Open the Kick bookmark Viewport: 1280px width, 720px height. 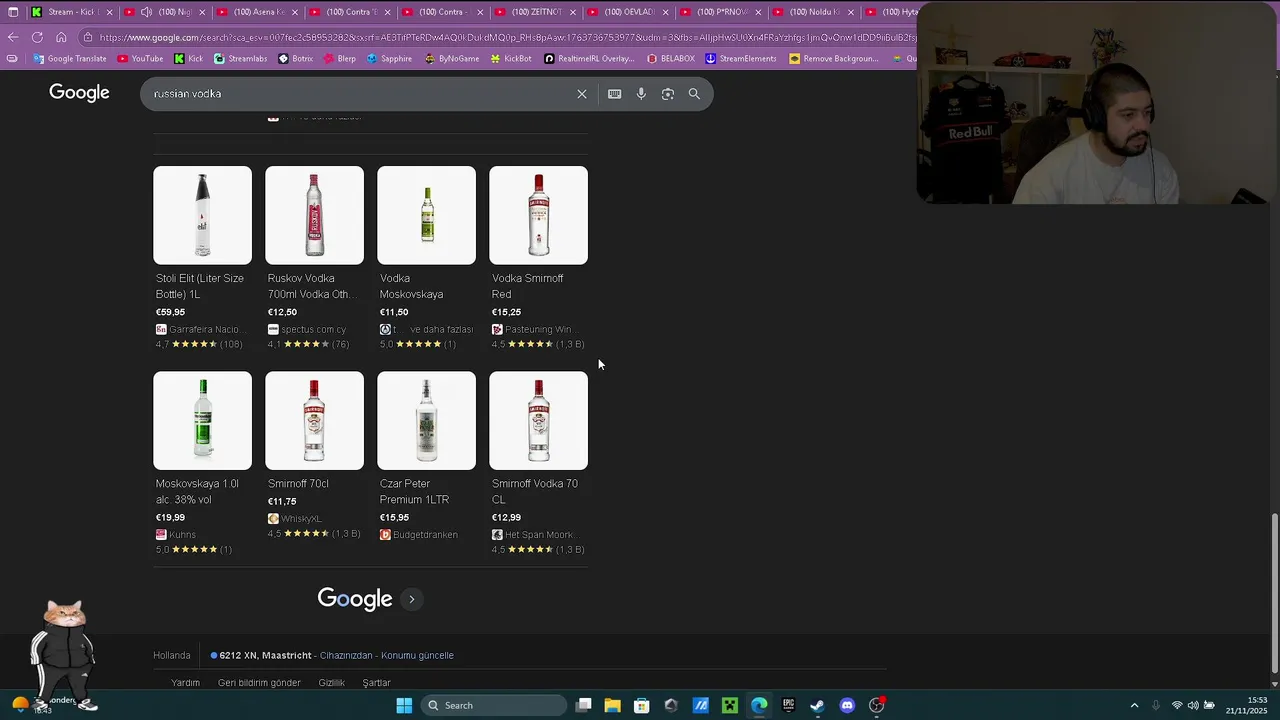pyautogui.click(x=189, y=58)
